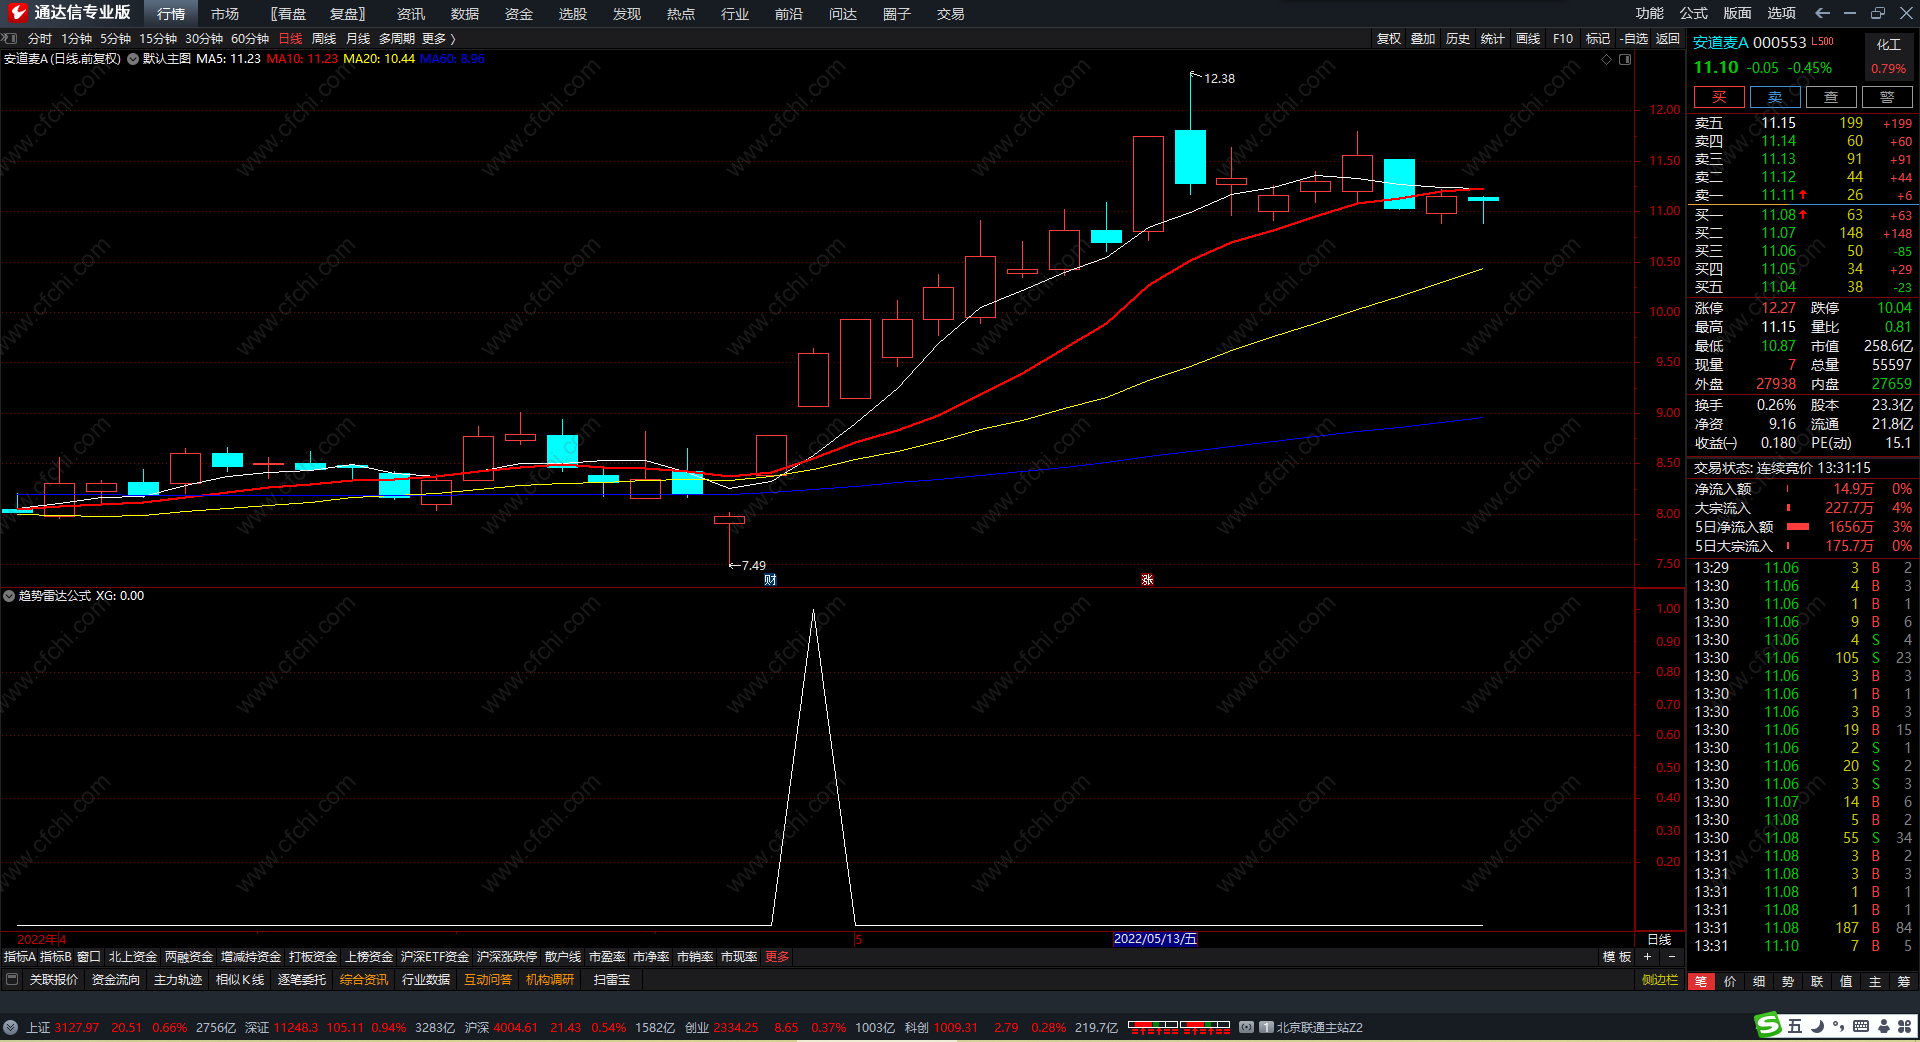Open the 功能 menu
This screenshot has height=1042, width=1920.
point(1650,13)
